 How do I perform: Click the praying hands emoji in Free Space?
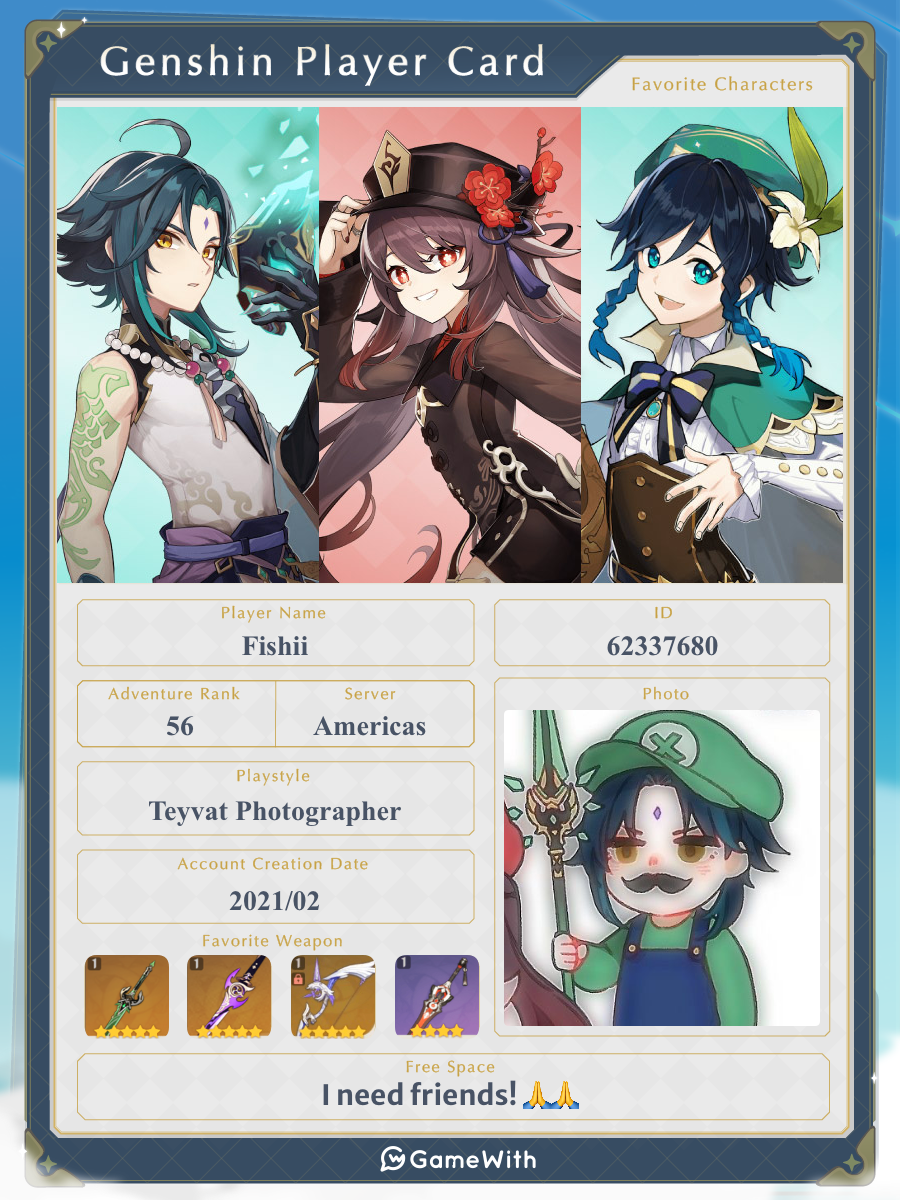[x=552, y=1096]
